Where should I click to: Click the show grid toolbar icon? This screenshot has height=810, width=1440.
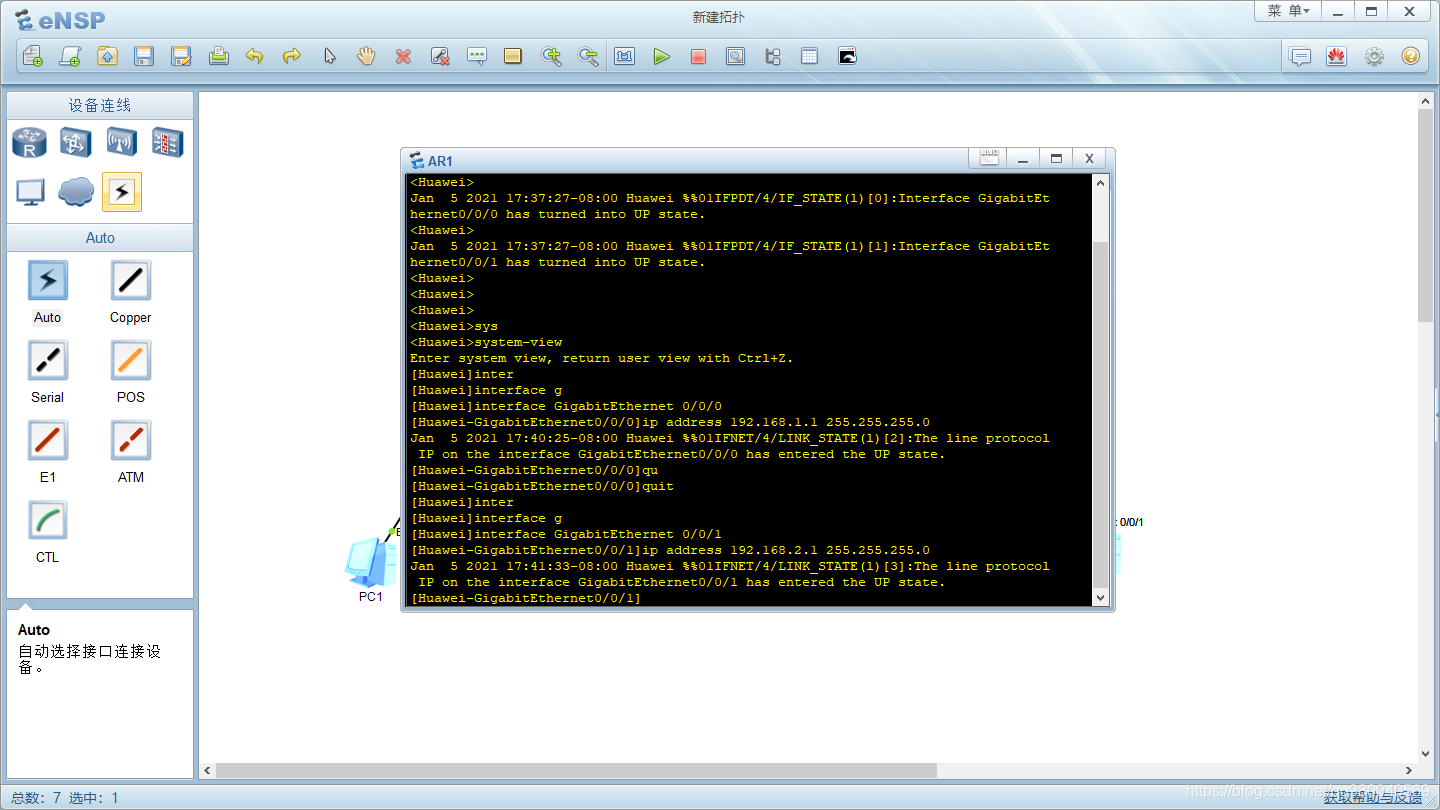(809, 57)
